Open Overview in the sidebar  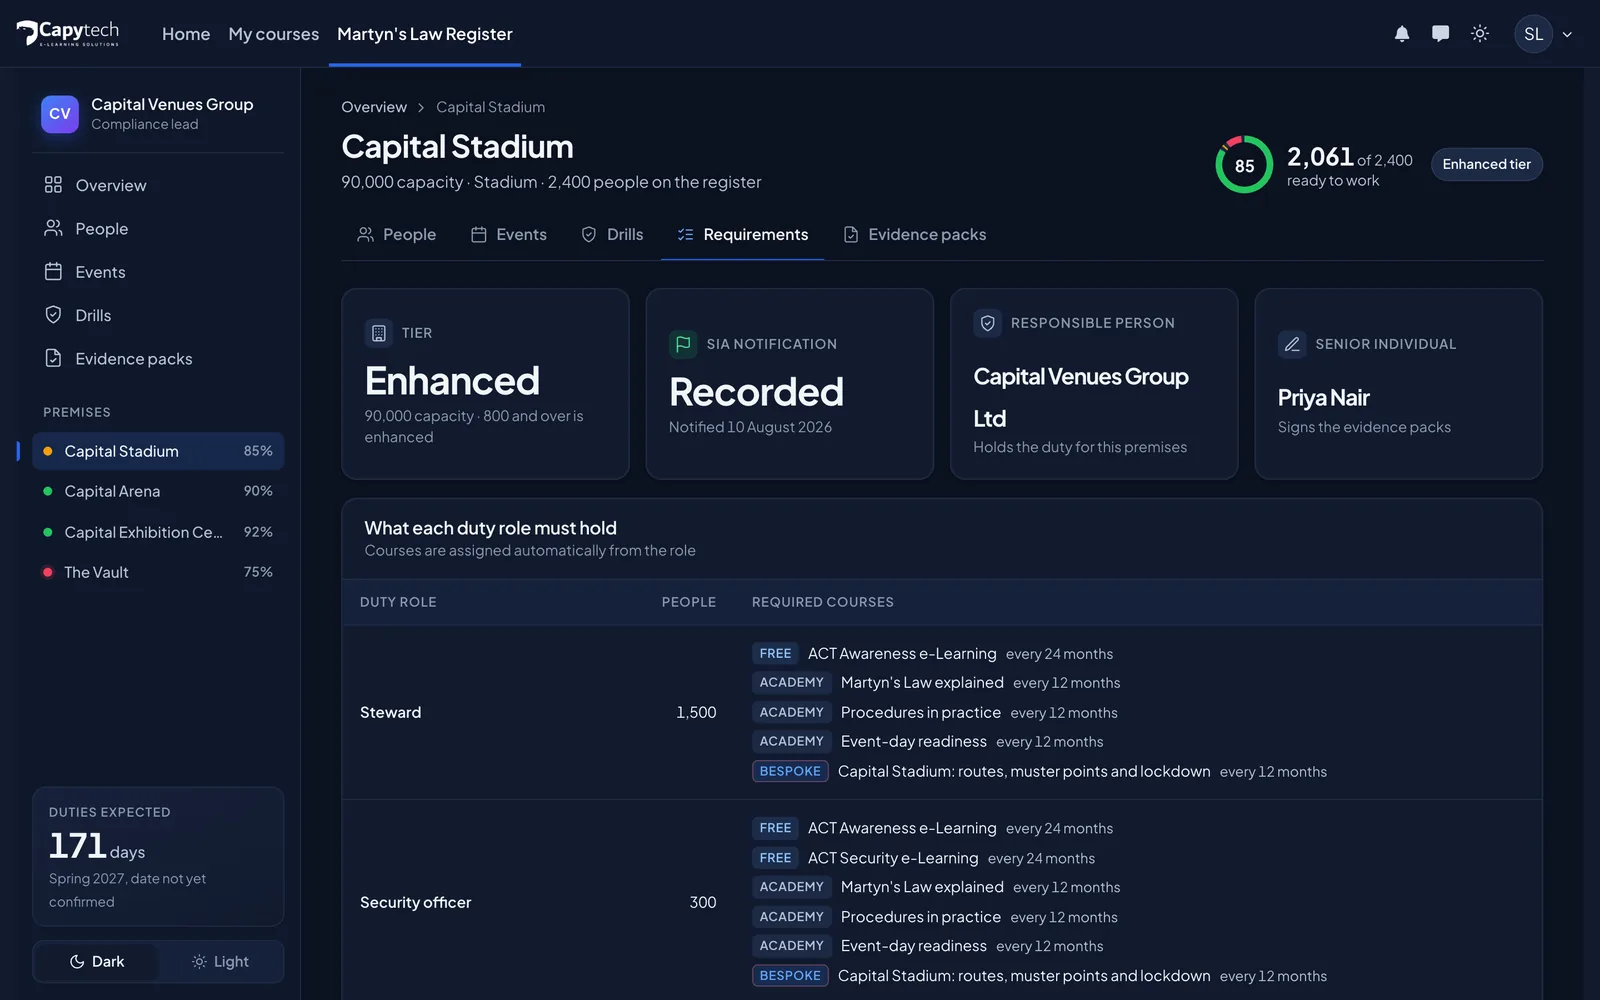158,185
